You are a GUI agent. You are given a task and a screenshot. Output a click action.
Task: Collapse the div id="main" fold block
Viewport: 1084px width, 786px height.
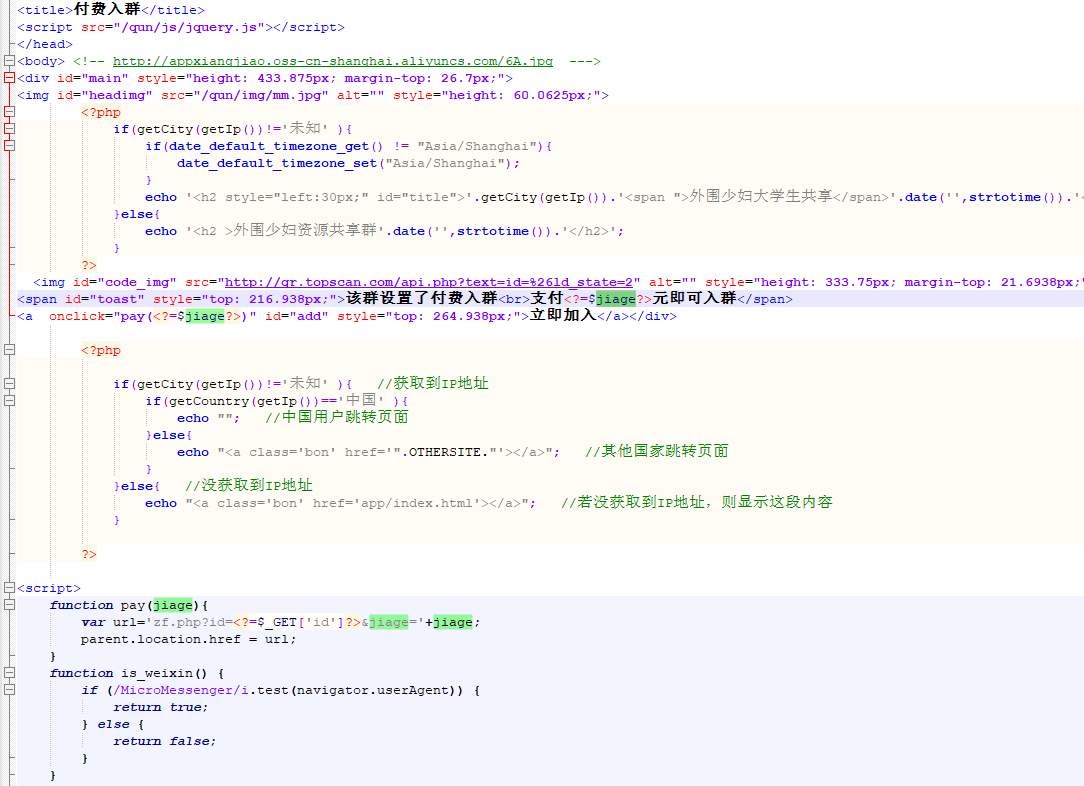[9, 78]
